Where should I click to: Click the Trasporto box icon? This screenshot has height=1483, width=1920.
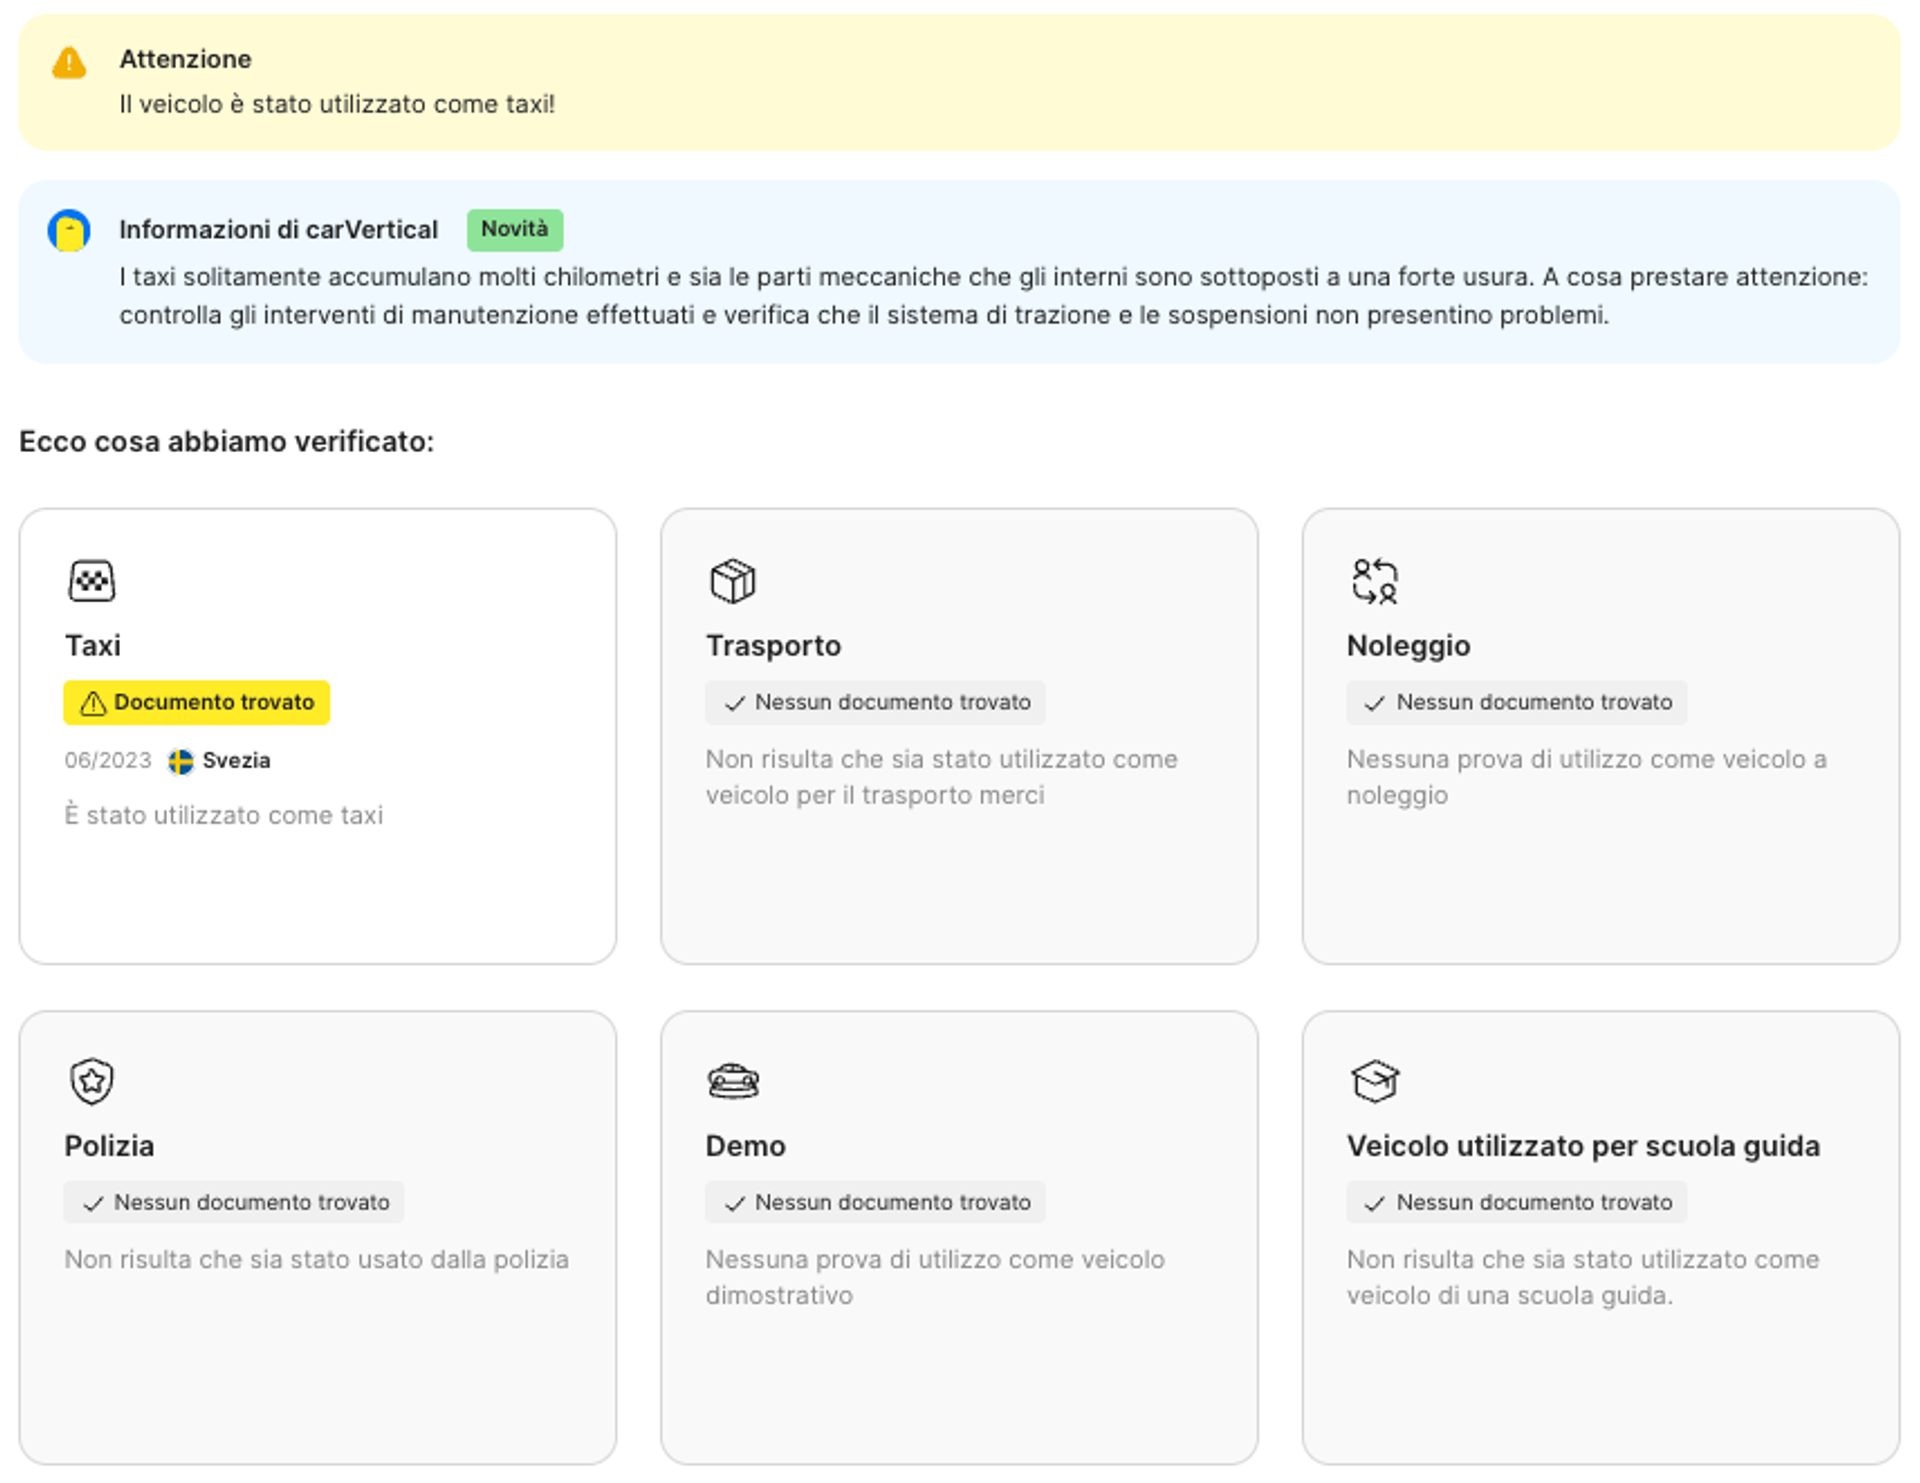(x=732, y=581)
